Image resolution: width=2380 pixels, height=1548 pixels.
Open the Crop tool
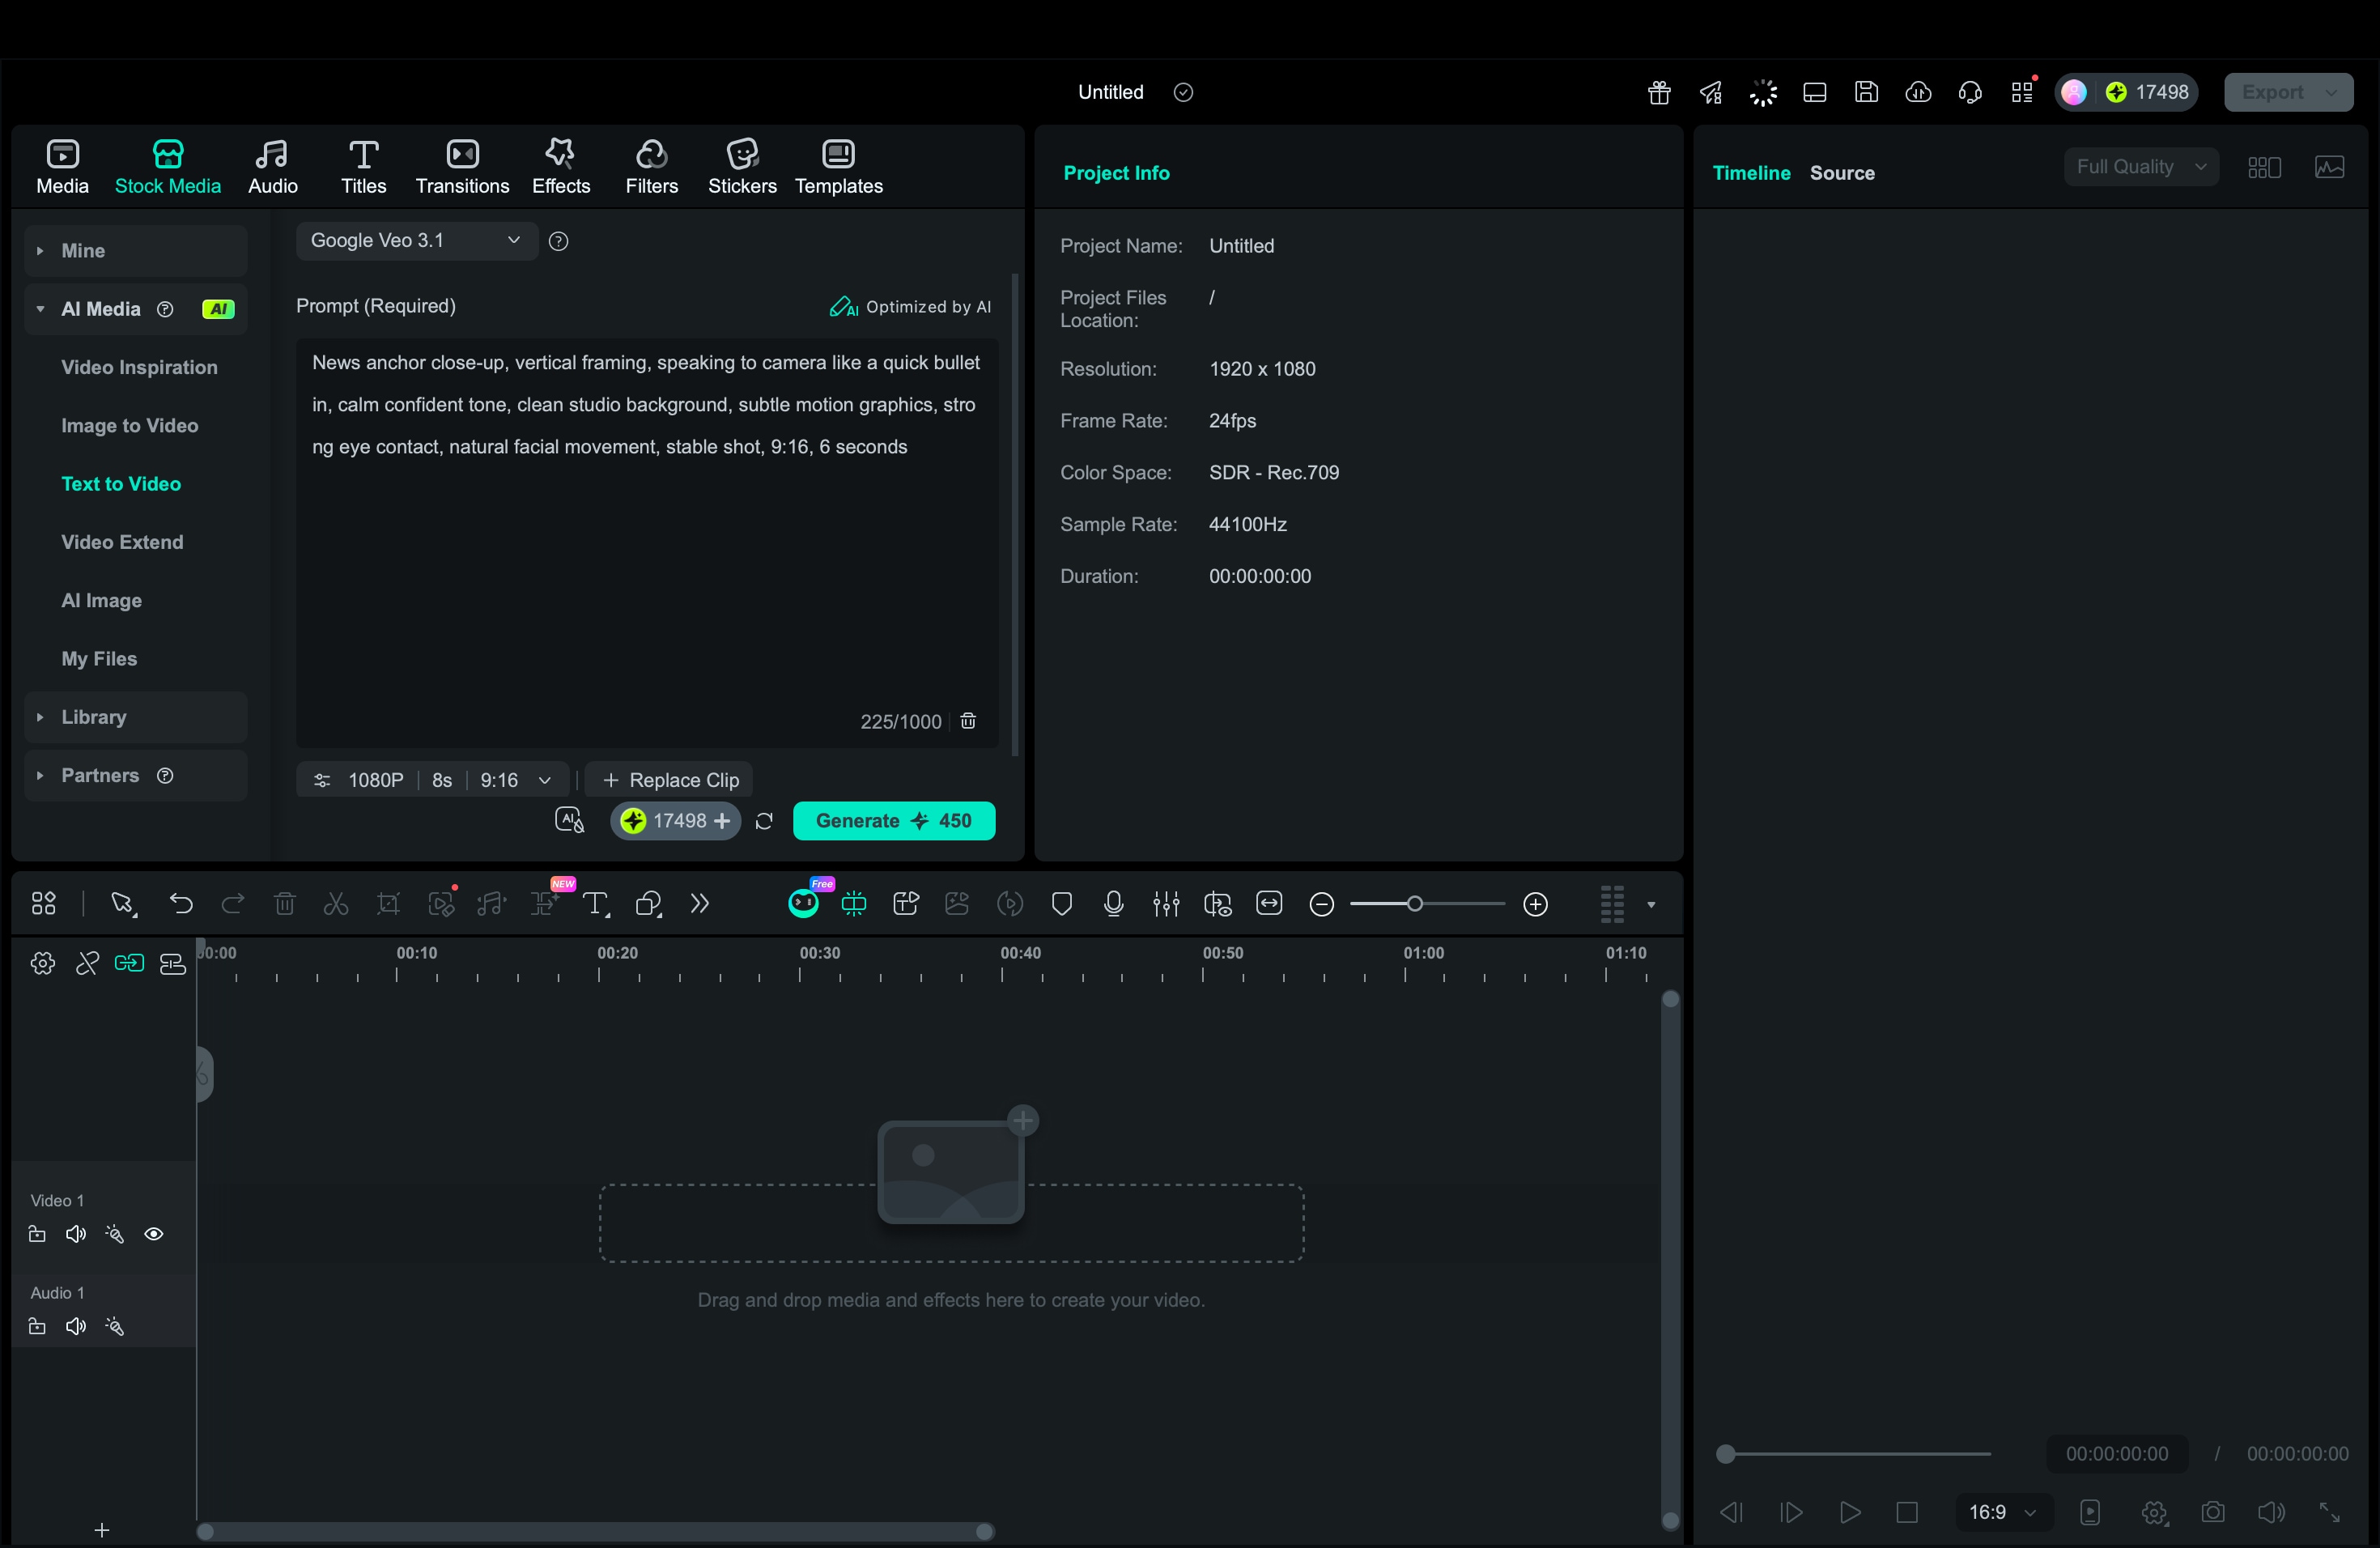click(x=389, y=903)
